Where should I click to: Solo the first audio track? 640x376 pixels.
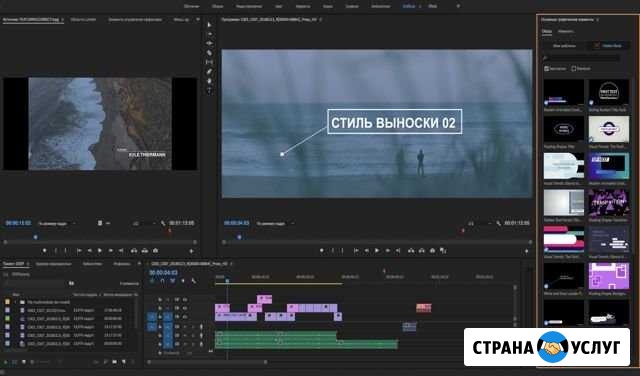point(192,327)
